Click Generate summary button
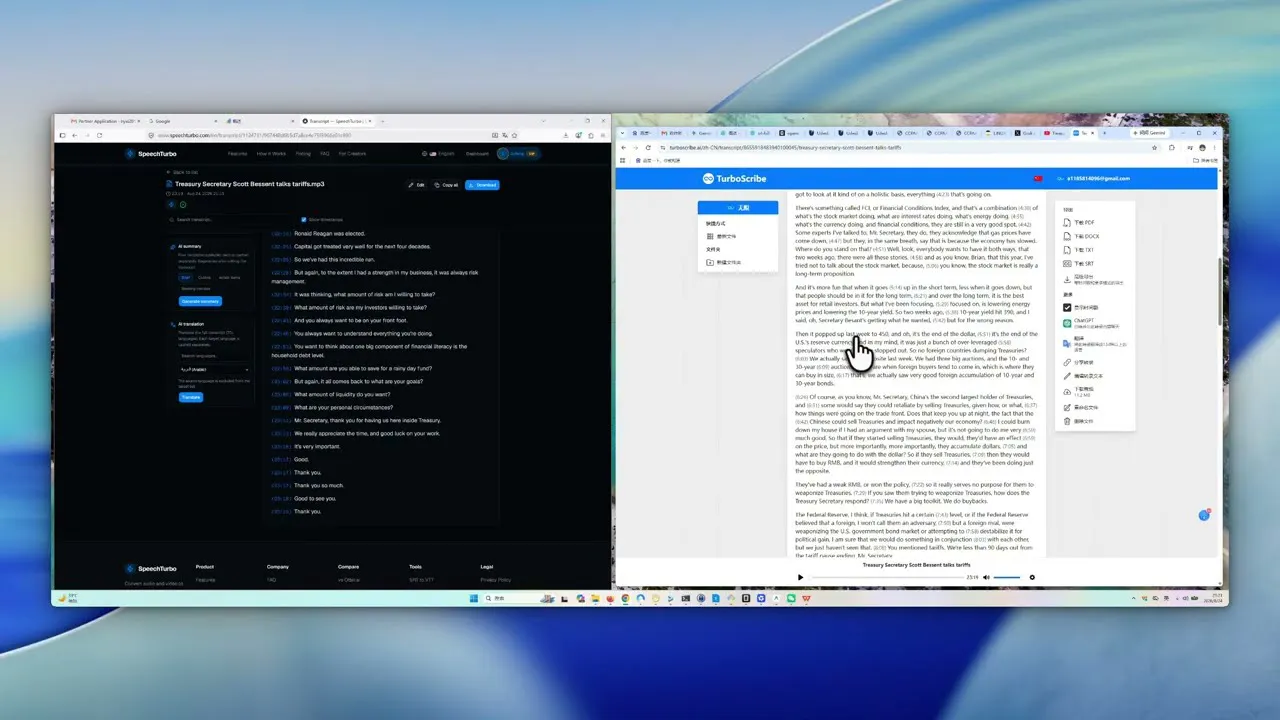 (200, 301)
